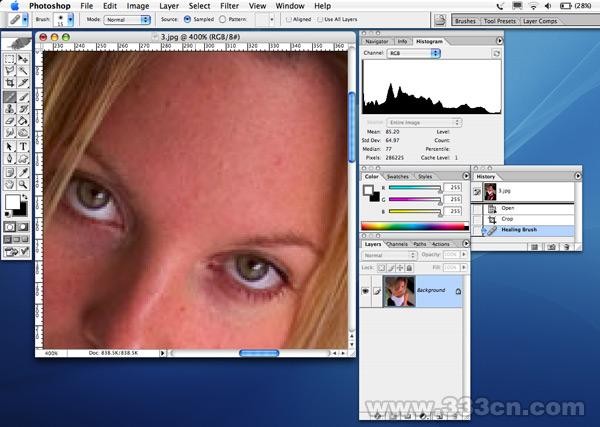Viewport: 600px width, 427px height.
Task: Select the Pattern source radio button
Action: pyautogui.click(x=222, y=19)
